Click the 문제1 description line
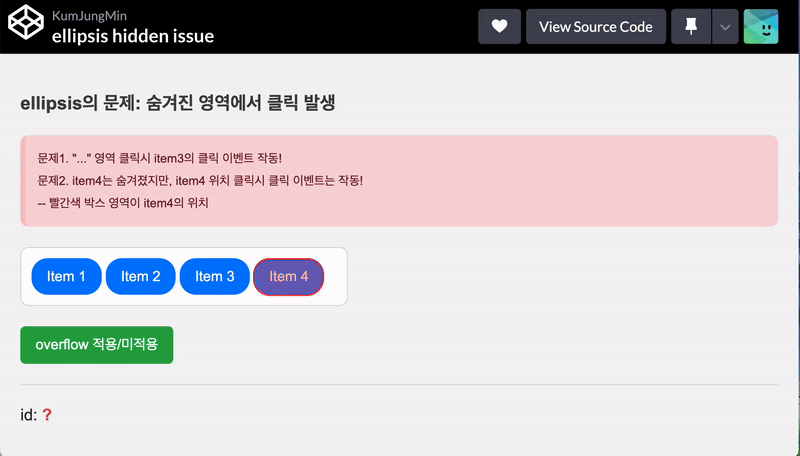This screenshot has height=456, width=800. click(x=160, y=158)
